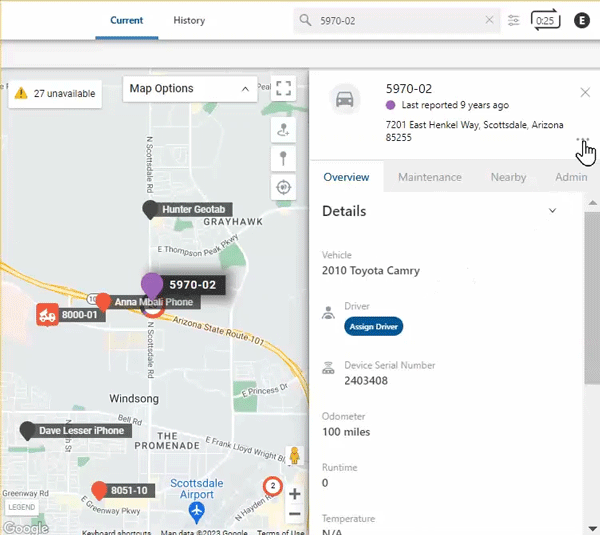Click the search field containing 5970-02
Image resolution: width=600 pixels, height=535 pixels.
pos(396,20)
